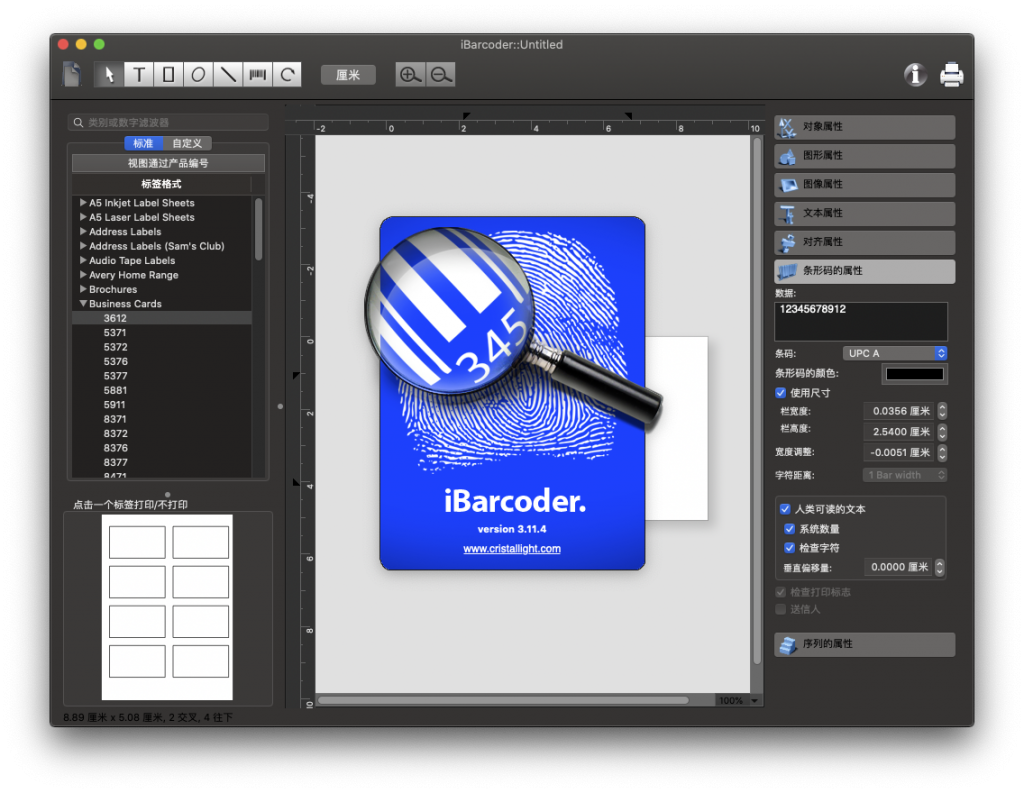Select the Line tool
1024x793 pixels.
click(x=227, y=74)
